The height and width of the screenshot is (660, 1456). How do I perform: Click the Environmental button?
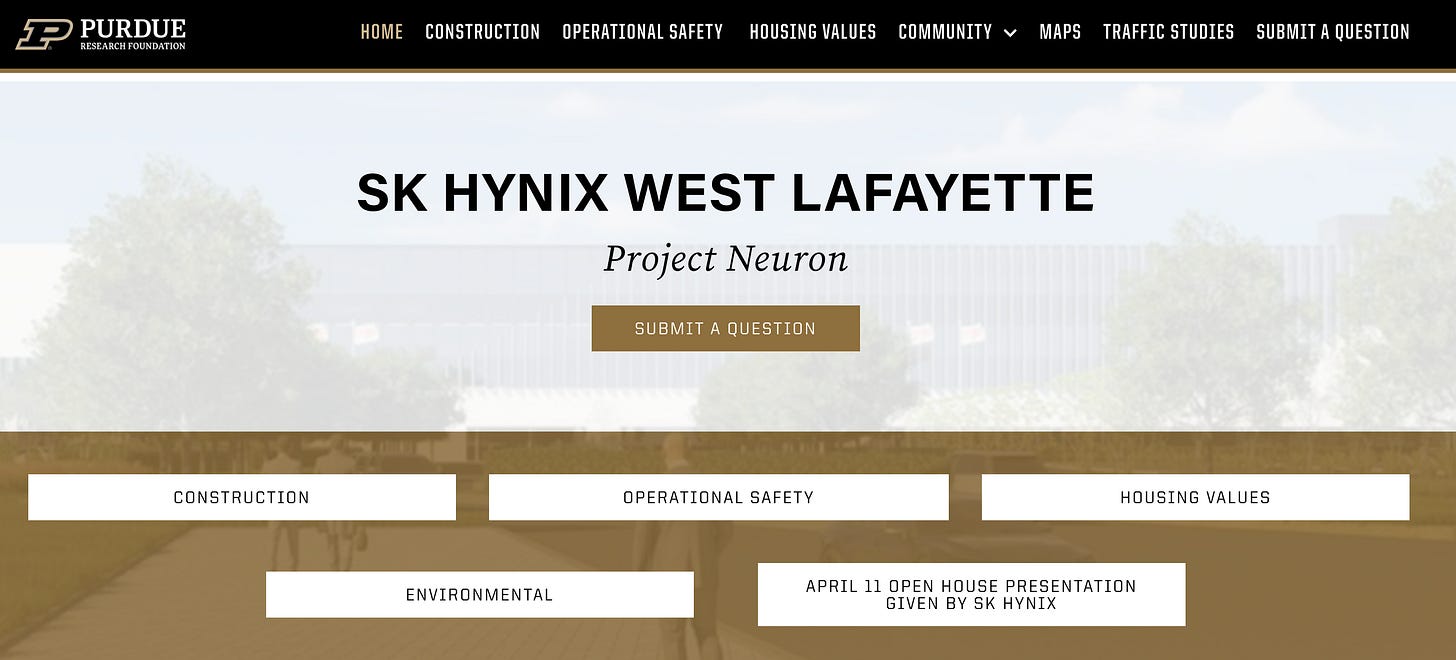click(480, 594)
